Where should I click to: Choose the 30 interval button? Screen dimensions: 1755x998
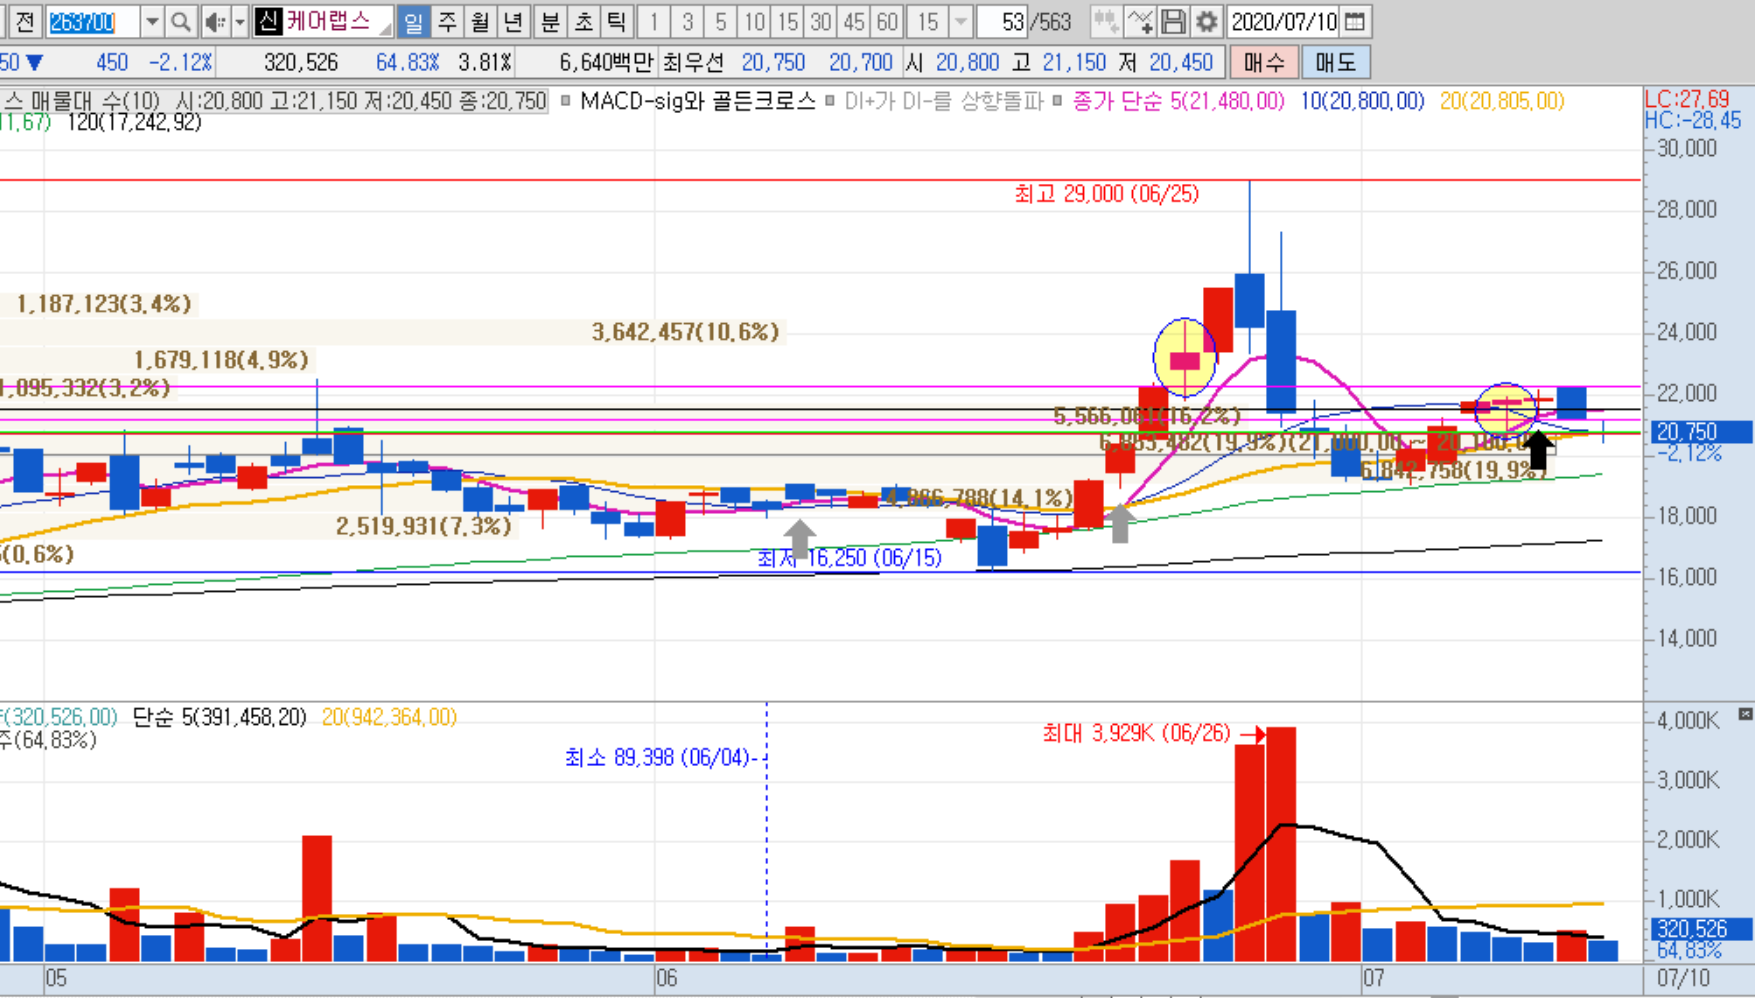click(x=821, y=21)
